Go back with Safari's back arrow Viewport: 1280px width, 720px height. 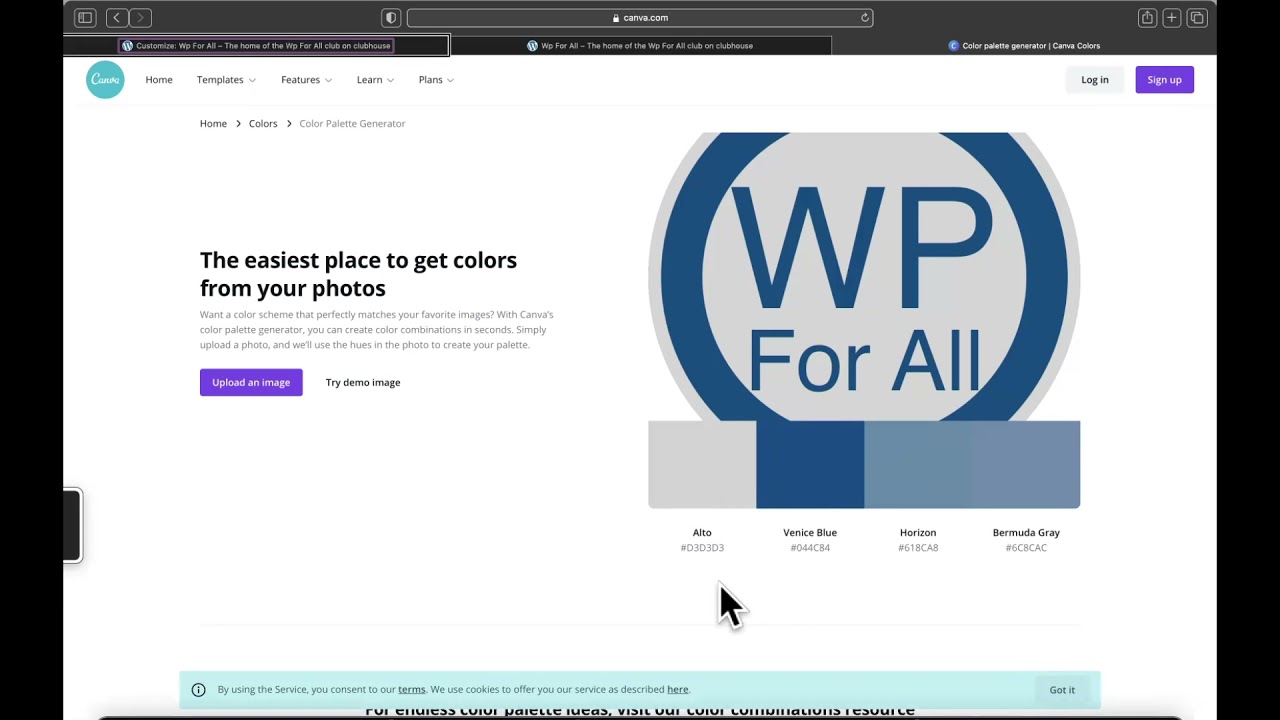(117, 17)
